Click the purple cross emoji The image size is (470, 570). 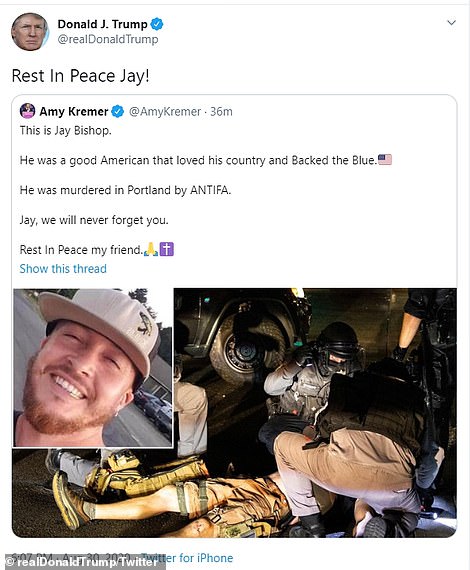point(167,249)
